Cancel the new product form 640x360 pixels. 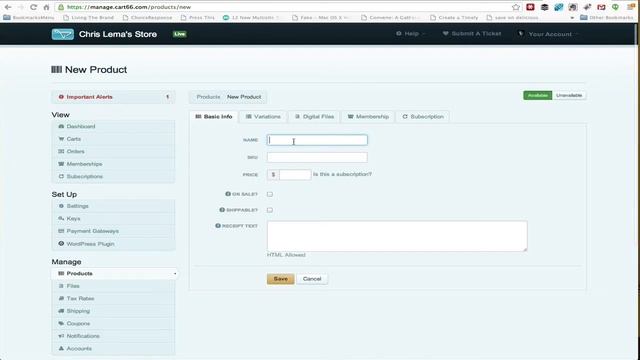point(312,279)
